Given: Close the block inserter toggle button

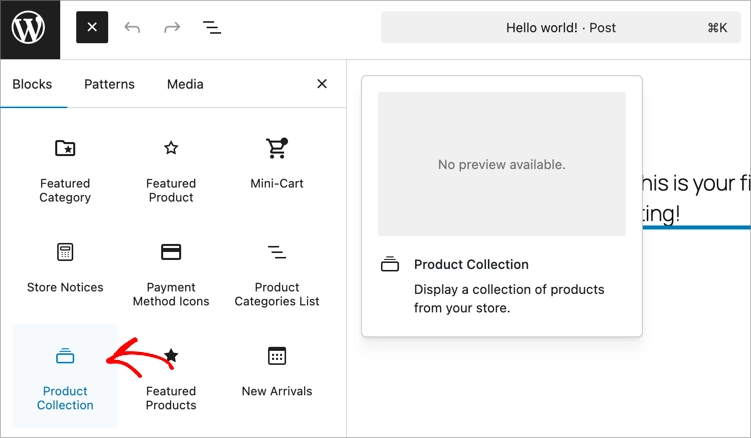Looking at the screenshot, I should click(92, 27).
